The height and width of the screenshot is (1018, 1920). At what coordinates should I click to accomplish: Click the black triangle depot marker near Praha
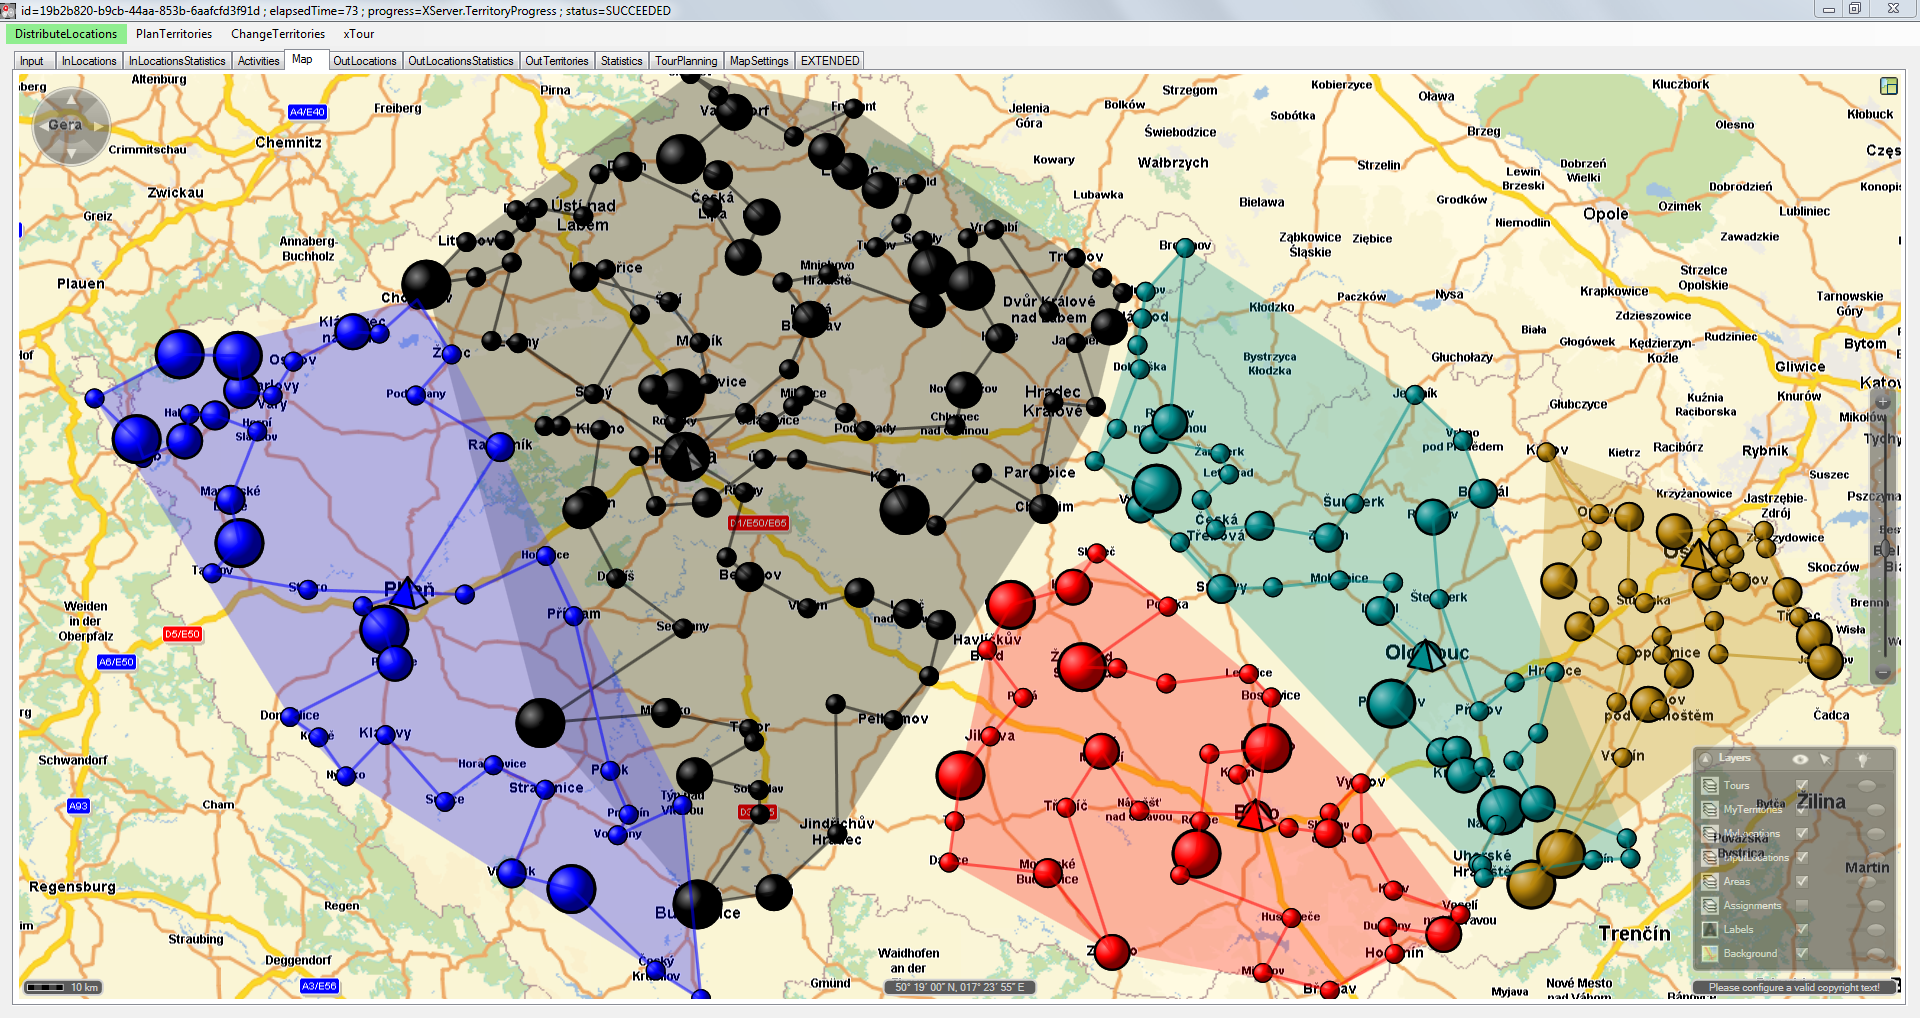[686, 460]
